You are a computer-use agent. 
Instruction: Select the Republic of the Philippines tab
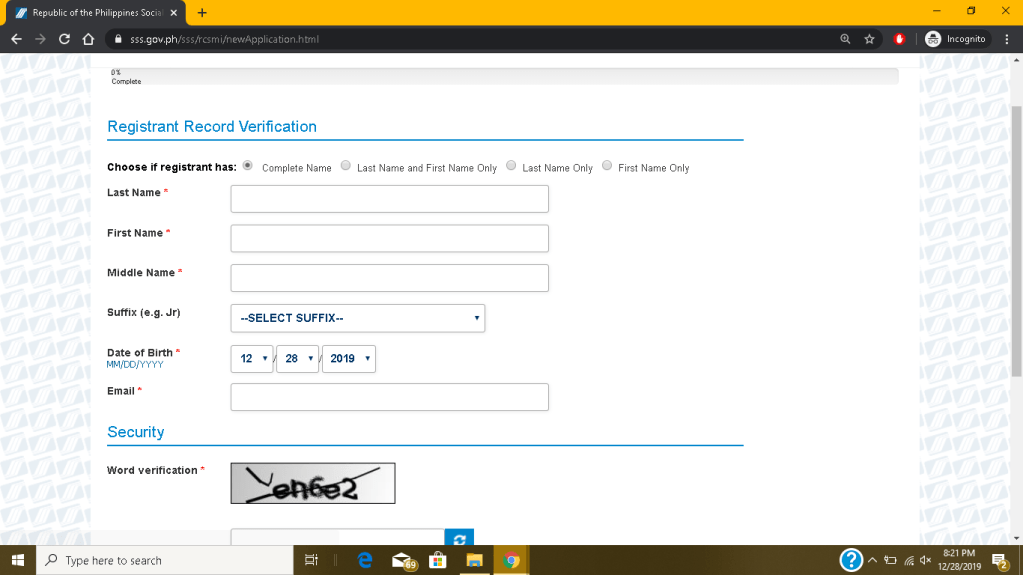coord(95,13)
